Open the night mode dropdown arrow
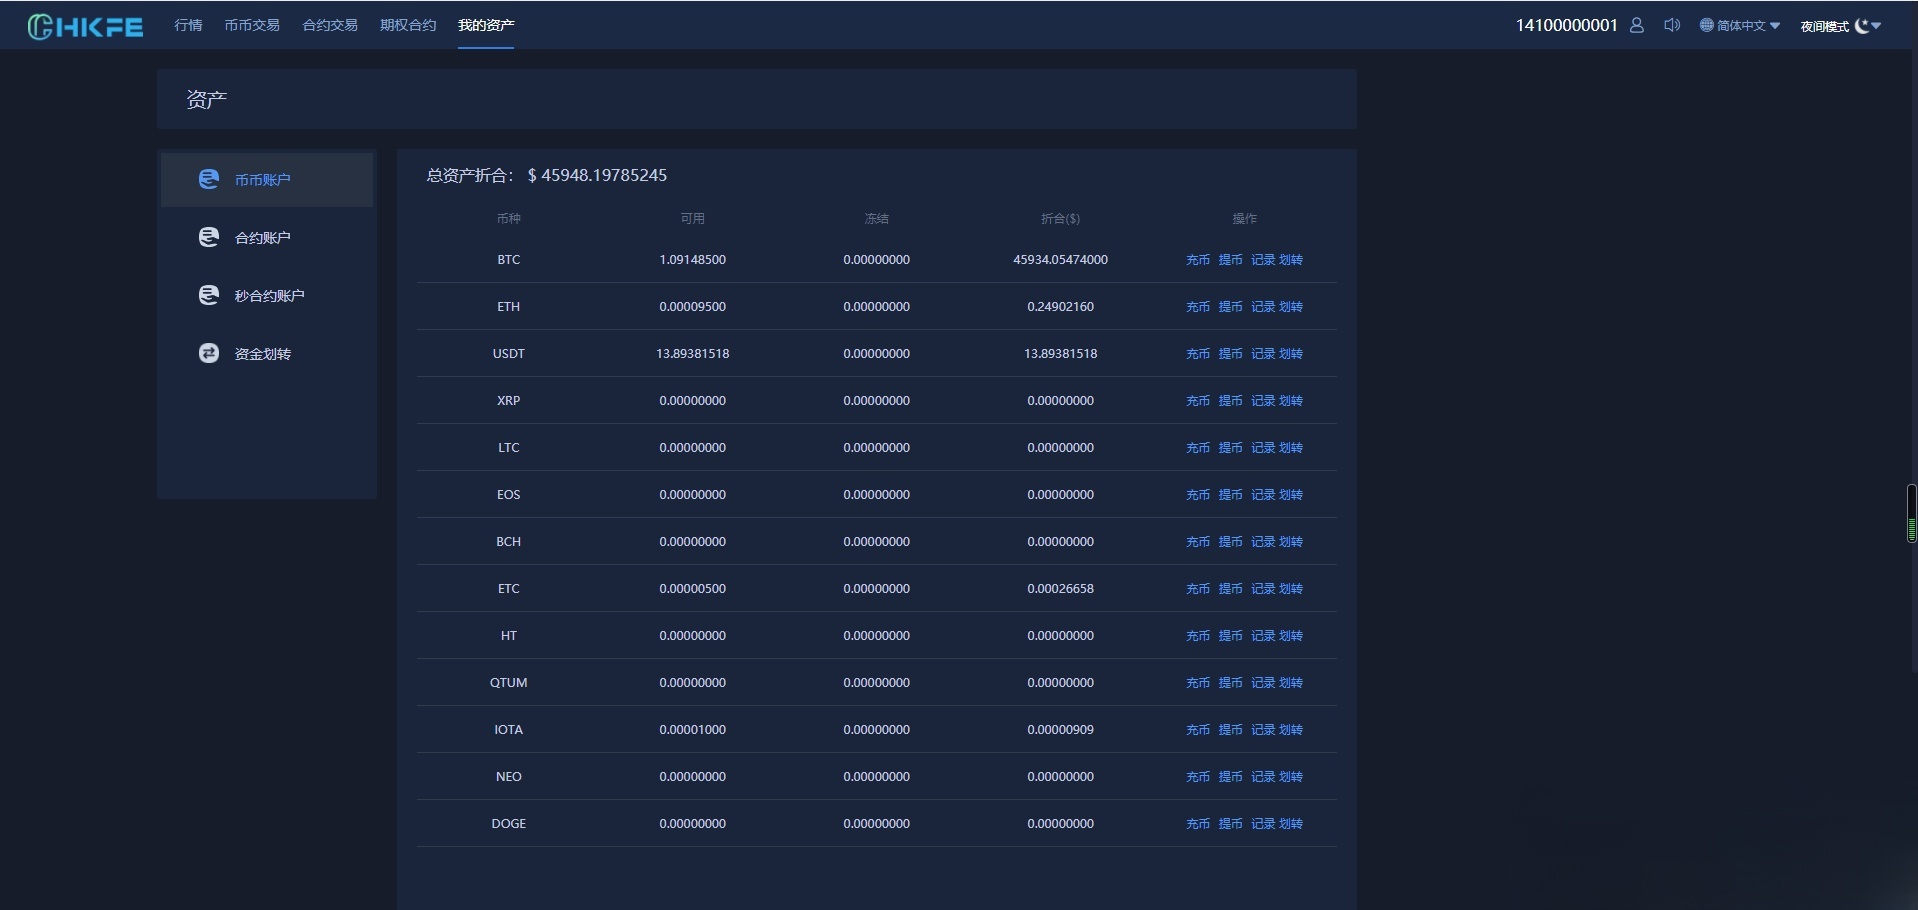 click(x=1876, y=27)
